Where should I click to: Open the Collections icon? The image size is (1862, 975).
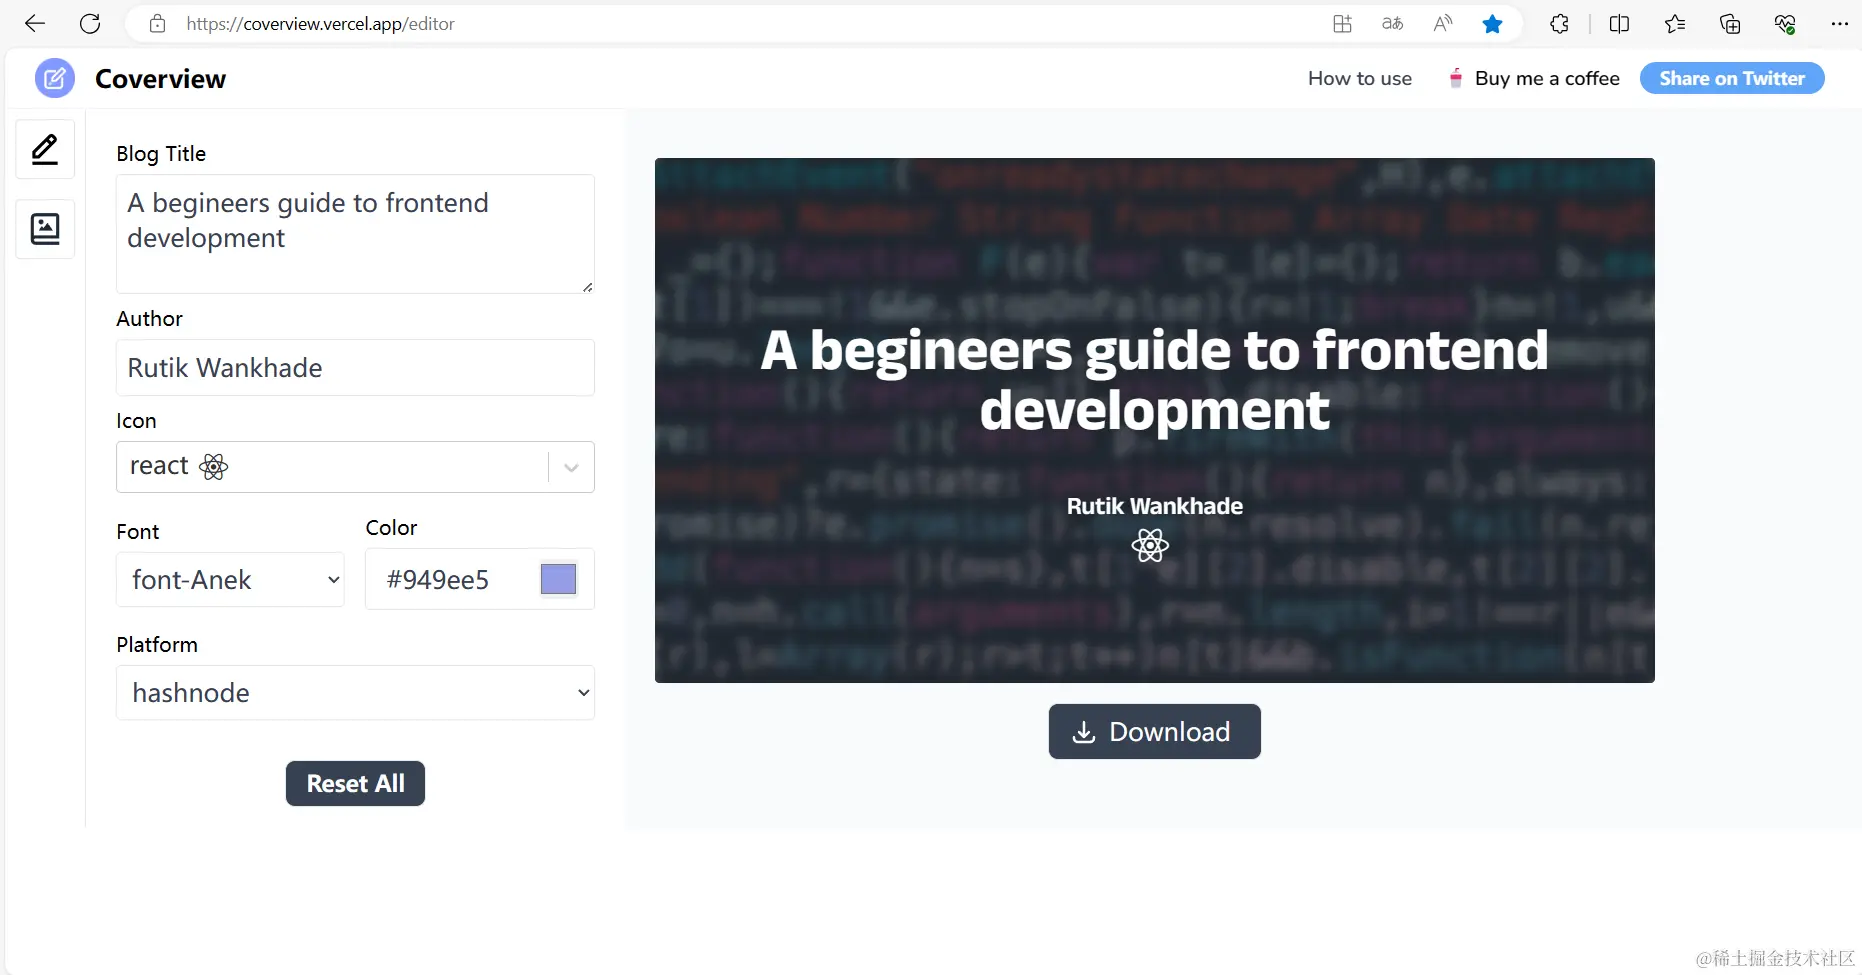point(1730,24)
